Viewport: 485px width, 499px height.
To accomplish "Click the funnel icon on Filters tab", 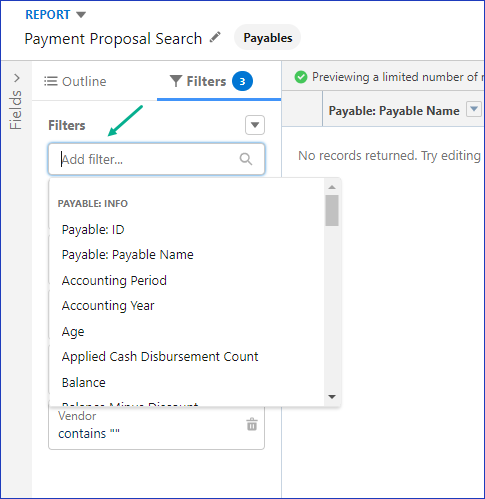I will pos(176,81).
